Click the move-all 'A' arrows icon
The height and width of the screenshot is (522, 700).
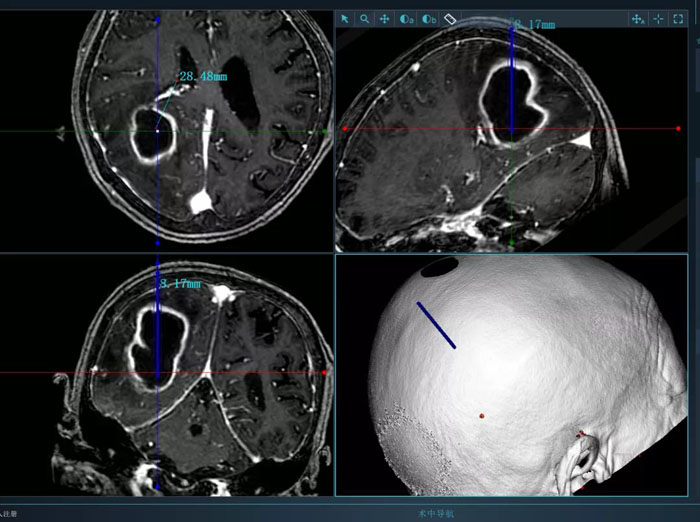[x=637, y=18]
